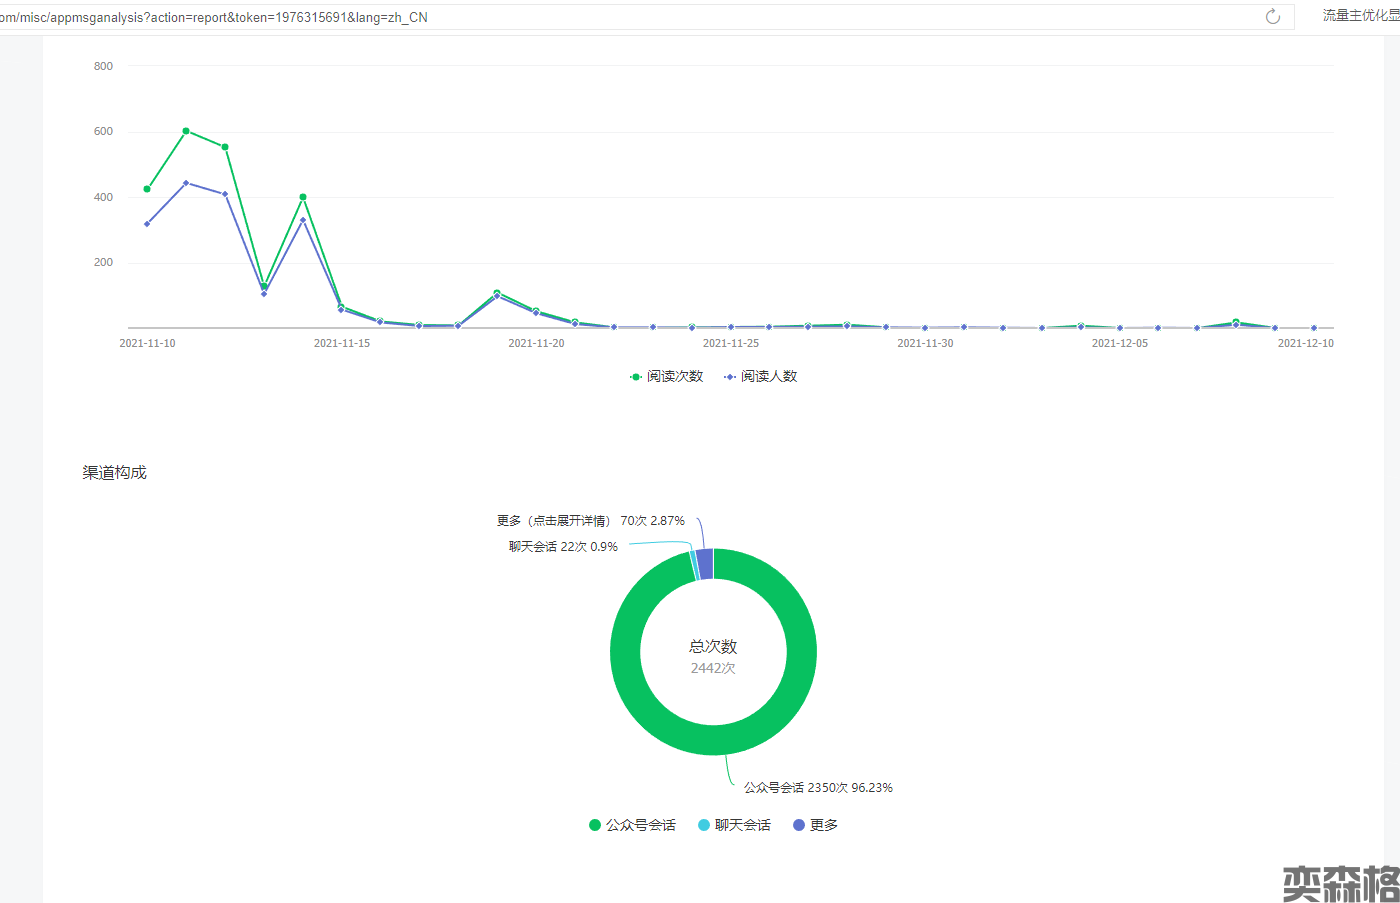Click the highest green 阅读次数 point near 600

[186, 131]
